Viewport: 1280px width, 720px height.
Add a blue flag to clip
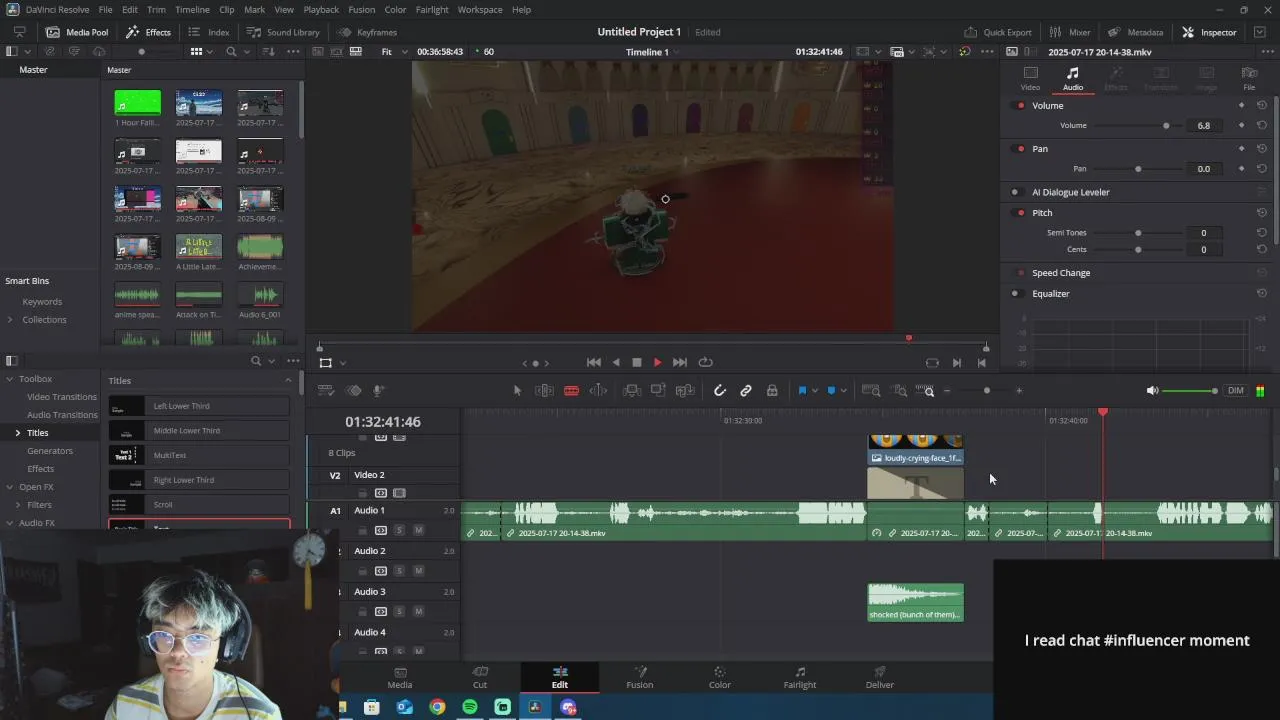802,391
